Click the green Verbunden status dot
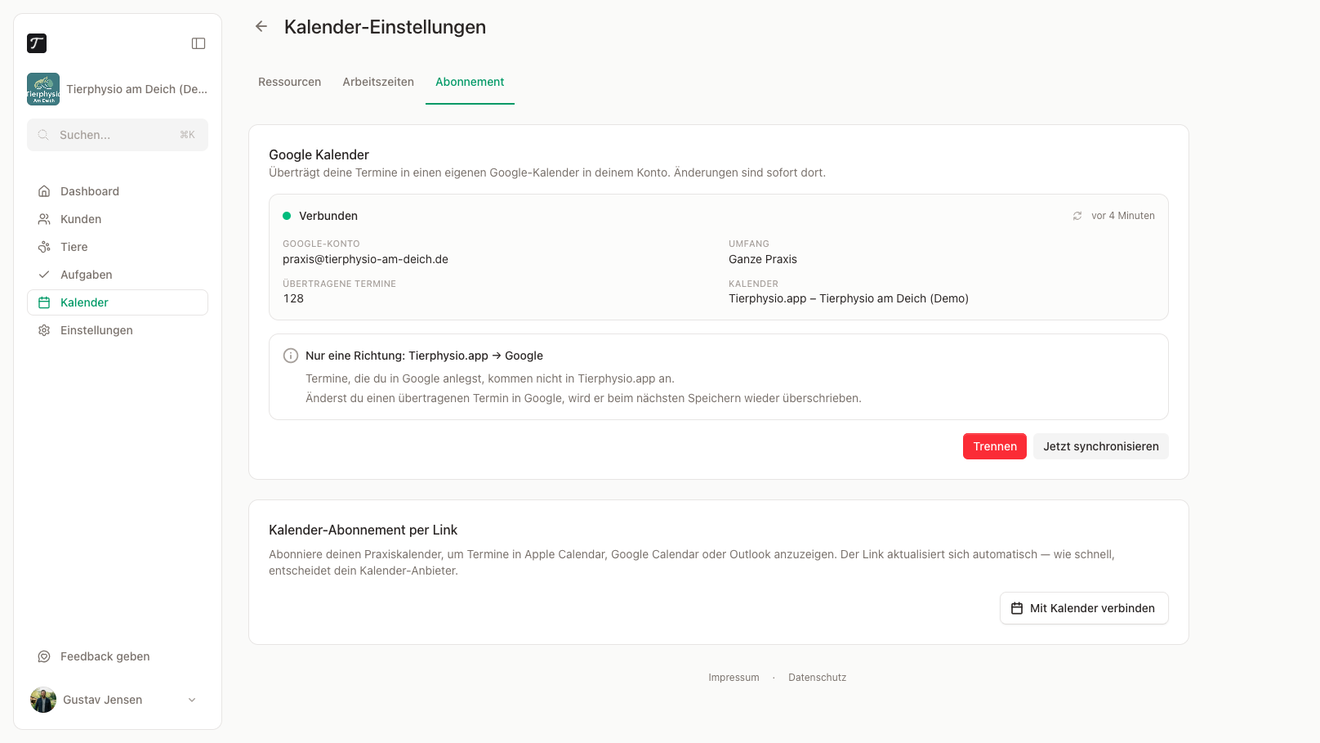Image resolution: width=1320 pixels, height=743 pixels. tap(287, 216)
